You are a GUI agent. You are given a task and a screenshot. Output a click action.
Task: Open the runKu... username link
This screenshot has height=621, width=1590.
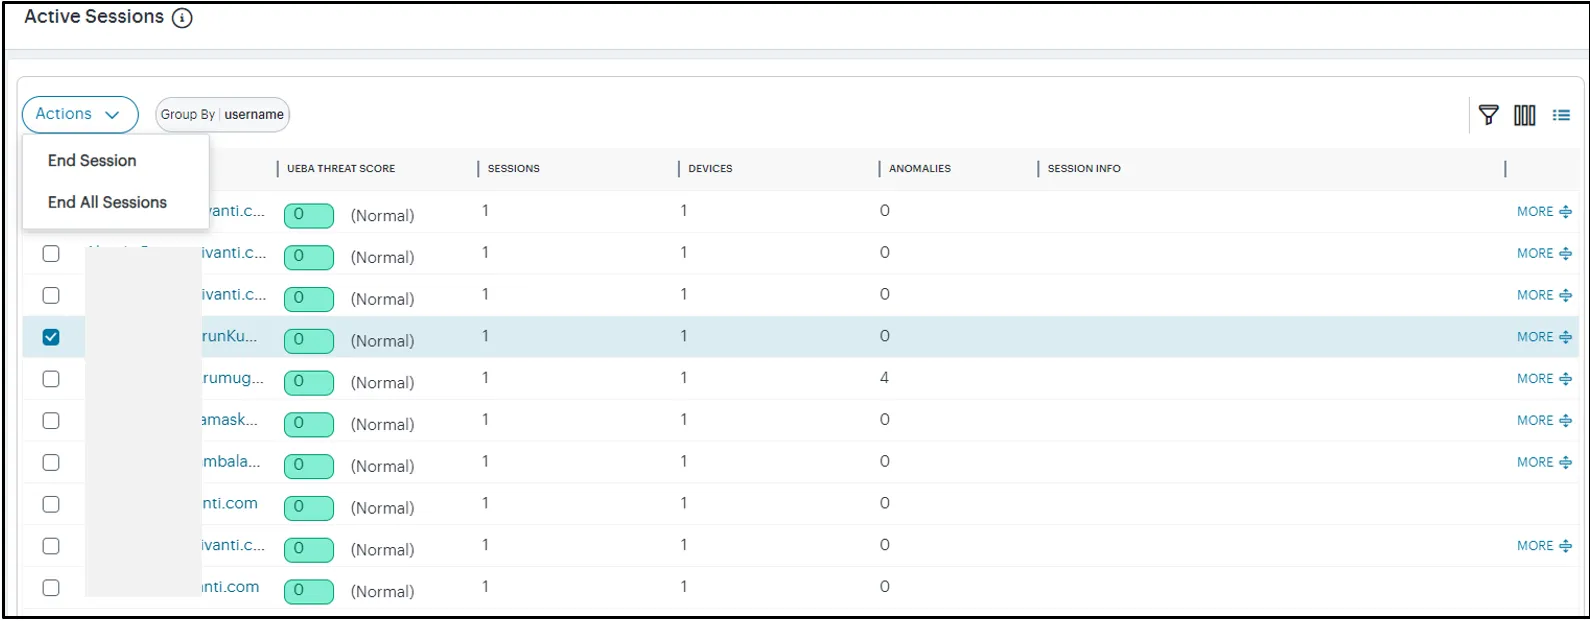point(229,337)
